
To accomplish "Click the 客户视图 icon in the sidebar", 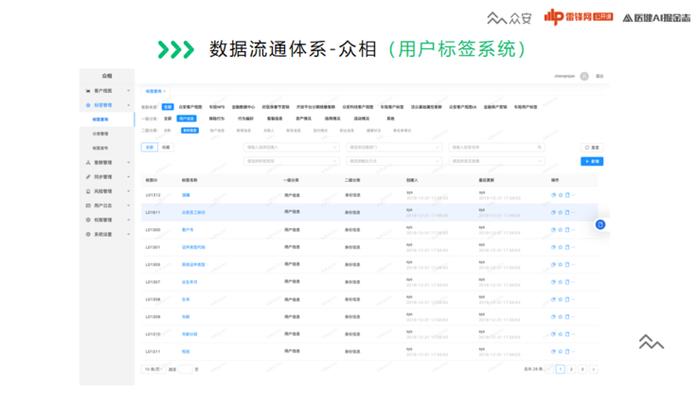I will [88, 91].
